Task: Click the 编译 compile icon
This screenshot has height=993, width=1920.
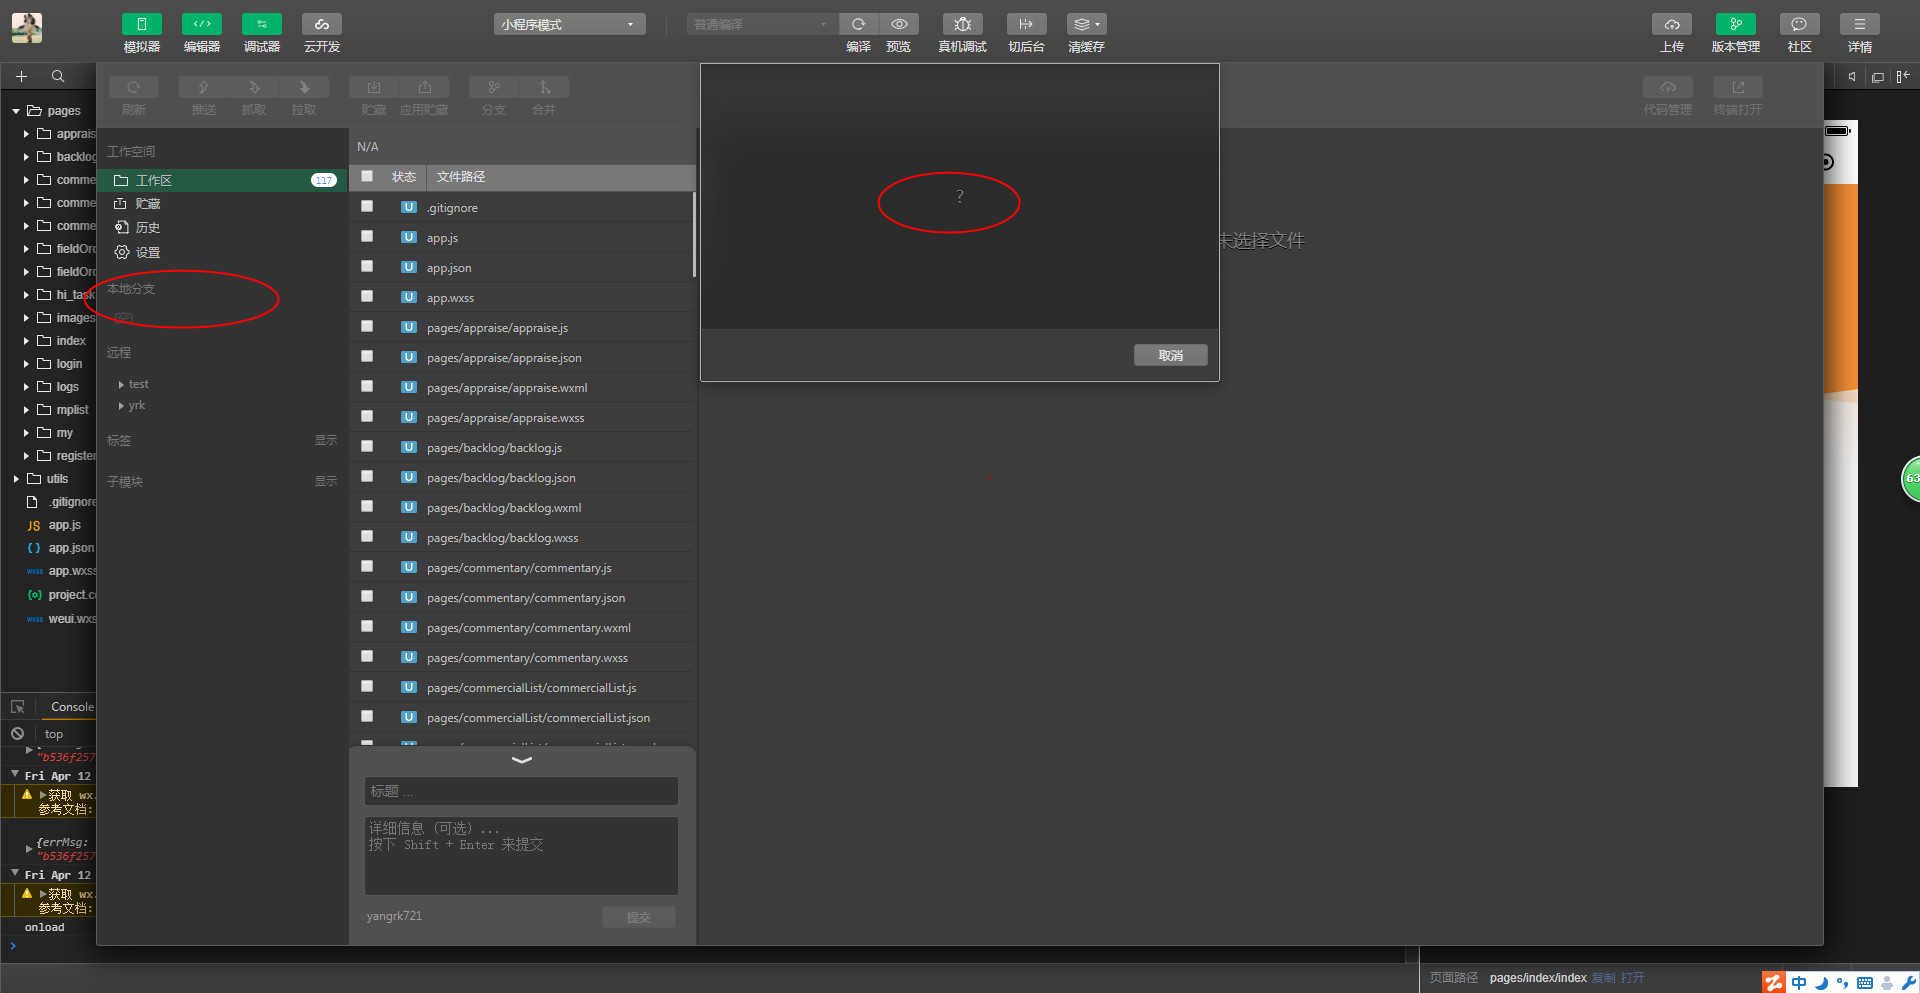Action: (858, 24)
